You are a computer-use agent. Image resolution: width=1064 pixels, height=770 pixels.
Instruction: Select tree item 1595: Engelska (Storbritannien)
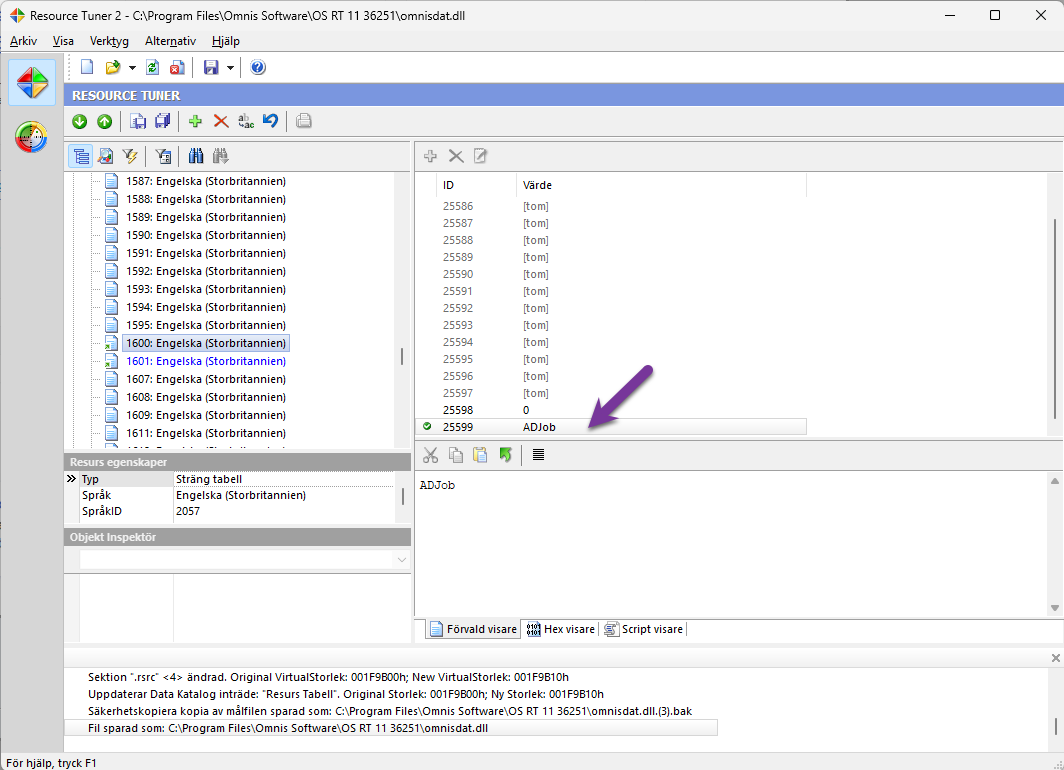(206, 325)
